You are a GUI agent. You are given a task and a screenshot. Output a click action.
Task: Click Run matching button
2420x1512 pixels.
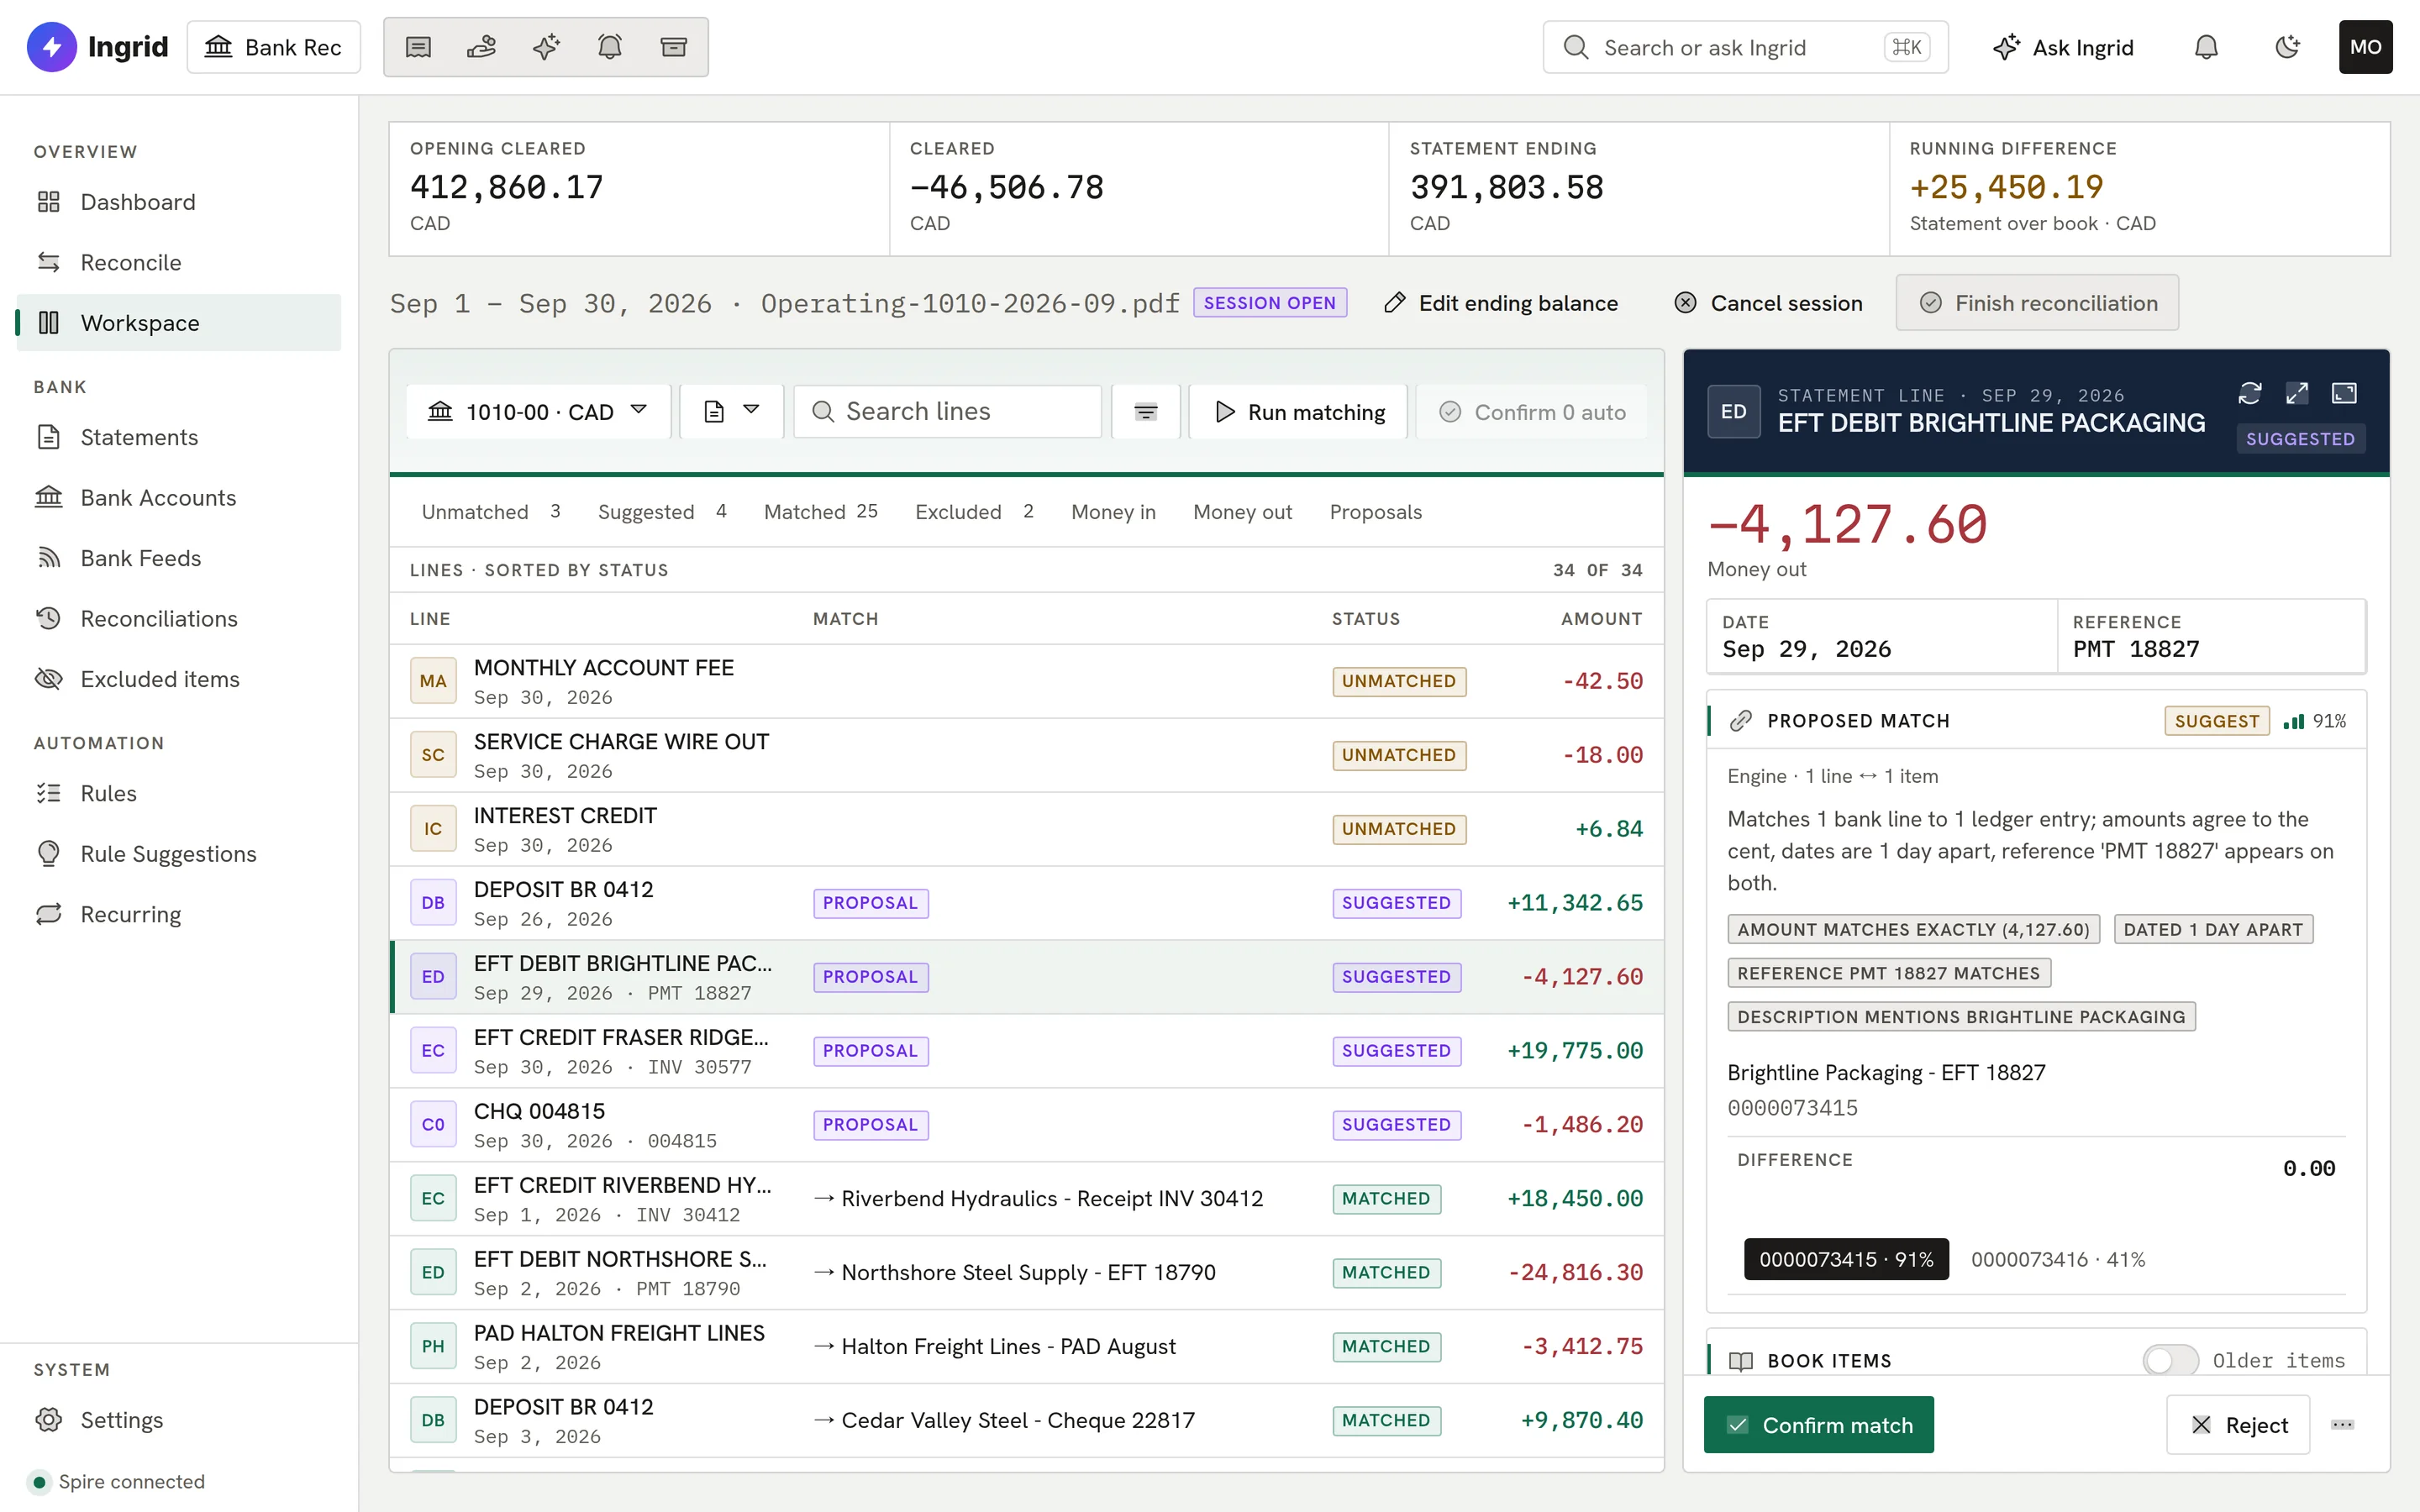[1298, 412]
